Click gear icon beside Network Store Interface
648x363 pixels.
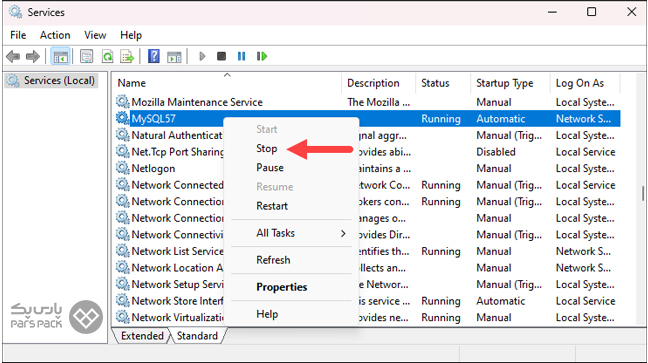pyautogui.click(x=122, y=300)
